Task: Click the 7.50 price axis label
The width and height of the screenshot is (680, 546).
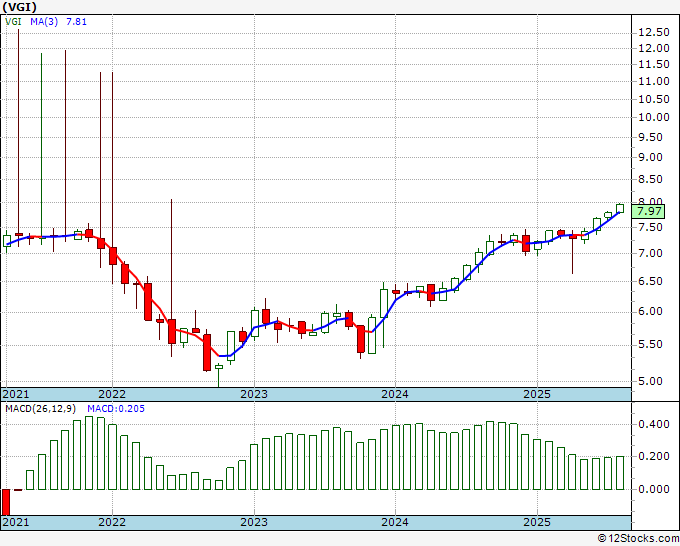Action: click(651, 227)
